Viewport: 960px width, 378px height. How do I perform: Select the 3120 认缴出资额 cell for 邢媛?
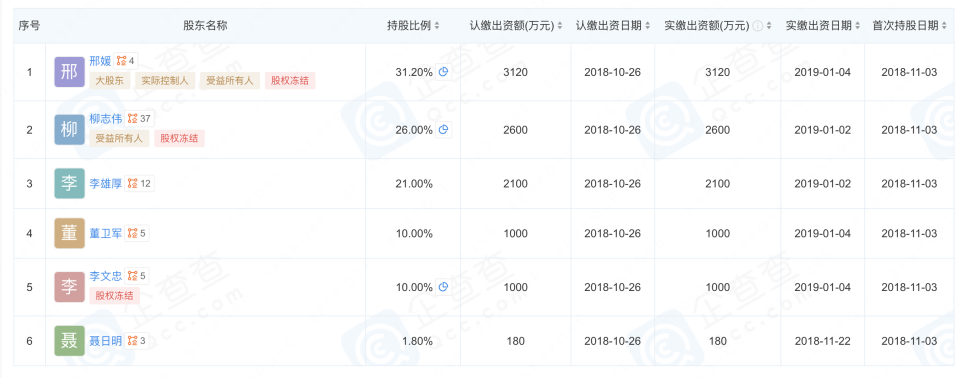coord(516,72)
